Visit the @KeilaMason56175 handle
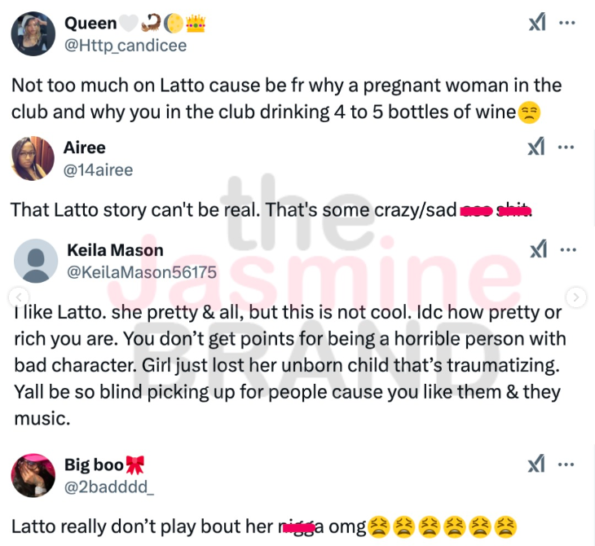The height and width of the screenshot is (546, 595). (142, 272)
